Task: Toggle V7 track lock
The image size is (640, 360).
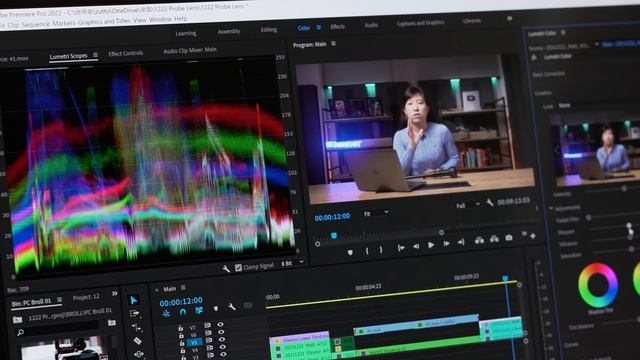Action: (x=180, y=328)
